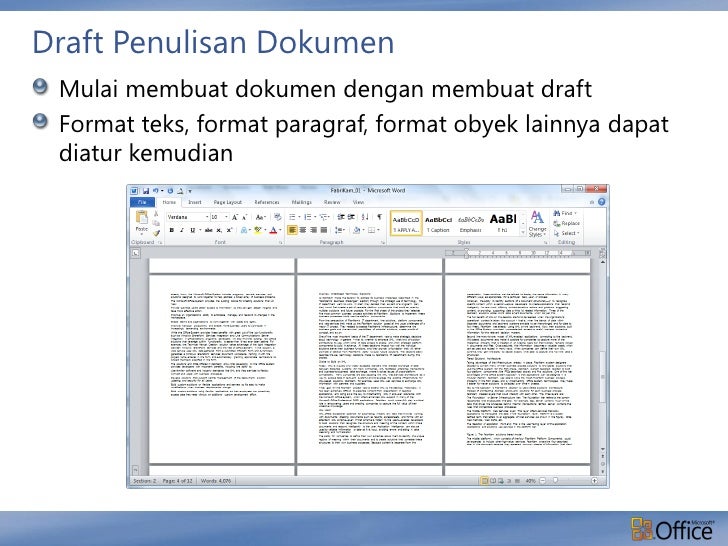Click the Shading paint bucket color
The height and width of the screenshot is (546, 728).
click(356, 230)
